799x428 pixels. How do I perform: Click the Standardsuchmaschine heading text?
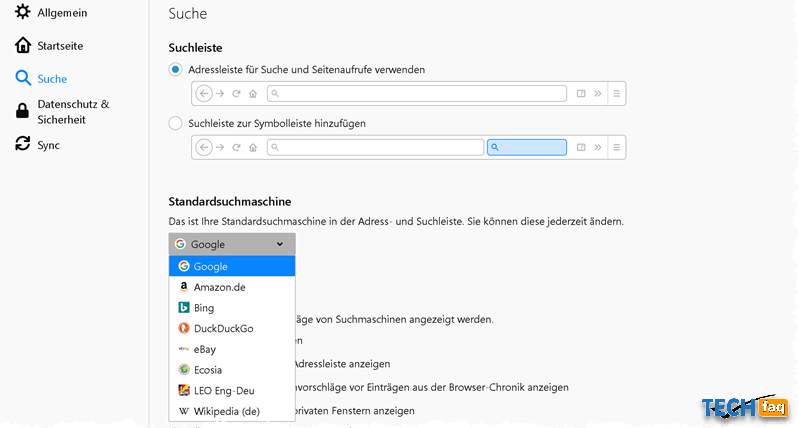coord(230,201)
